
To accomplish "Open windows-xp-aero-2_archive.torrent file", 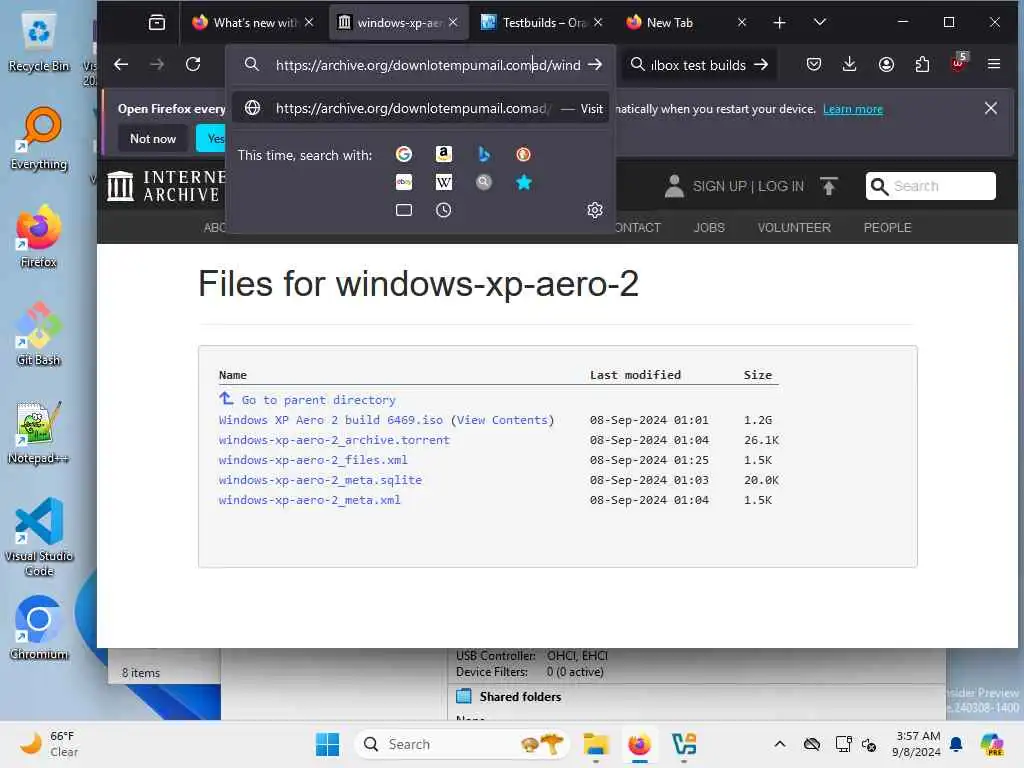I will click(x=334, y=440).
